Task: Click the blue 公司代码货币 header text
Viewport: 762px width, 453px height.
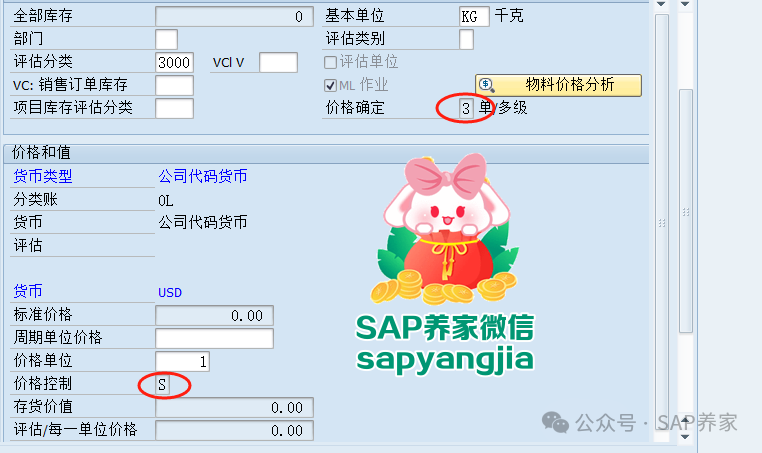Action: pos(203,176)
